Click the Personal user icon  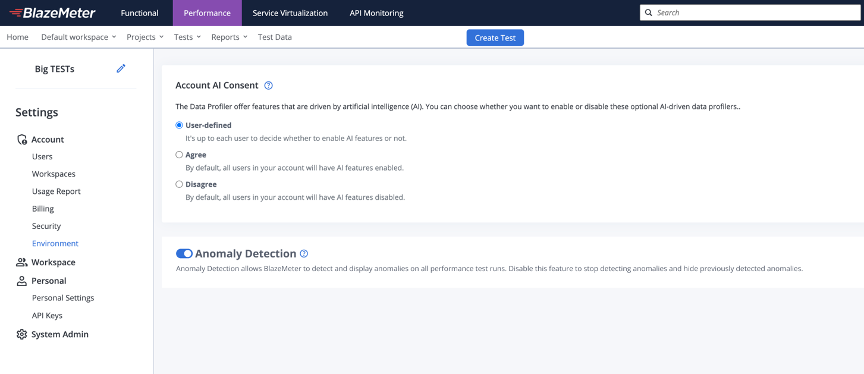[x=22, y=281]
